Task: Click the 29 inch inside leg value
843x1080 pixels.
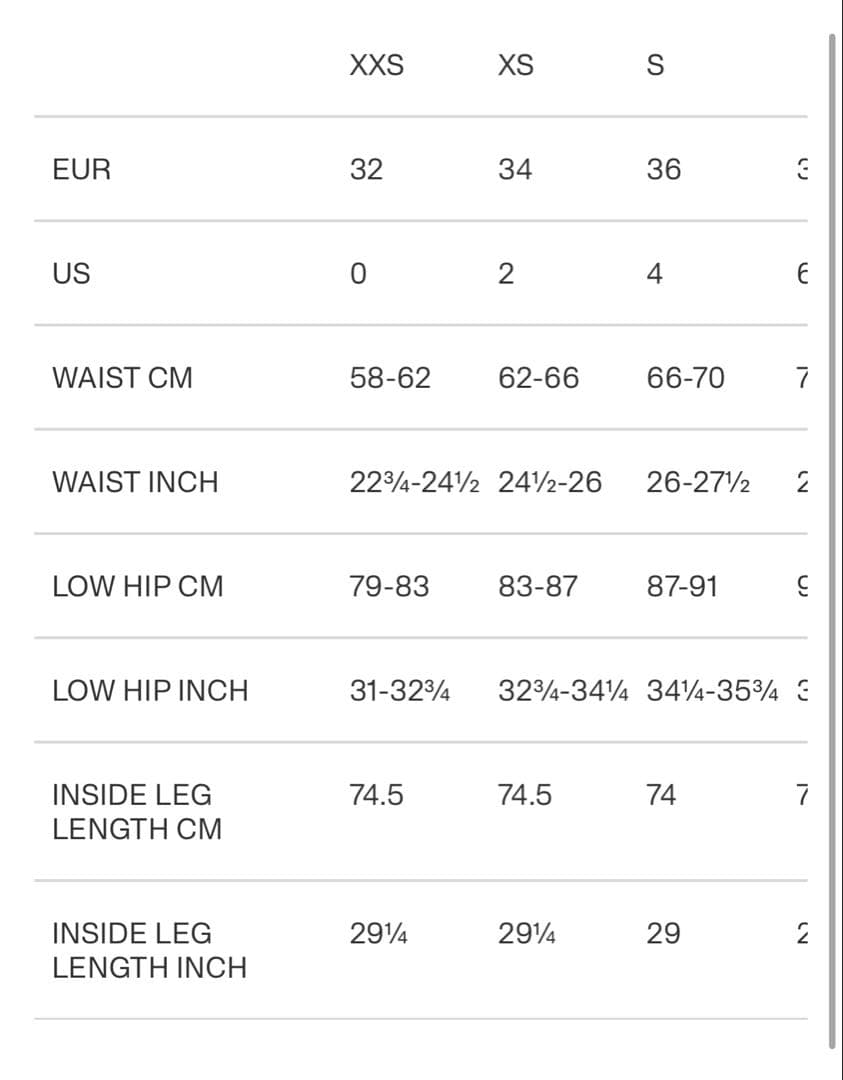Action: coord(663,934)
